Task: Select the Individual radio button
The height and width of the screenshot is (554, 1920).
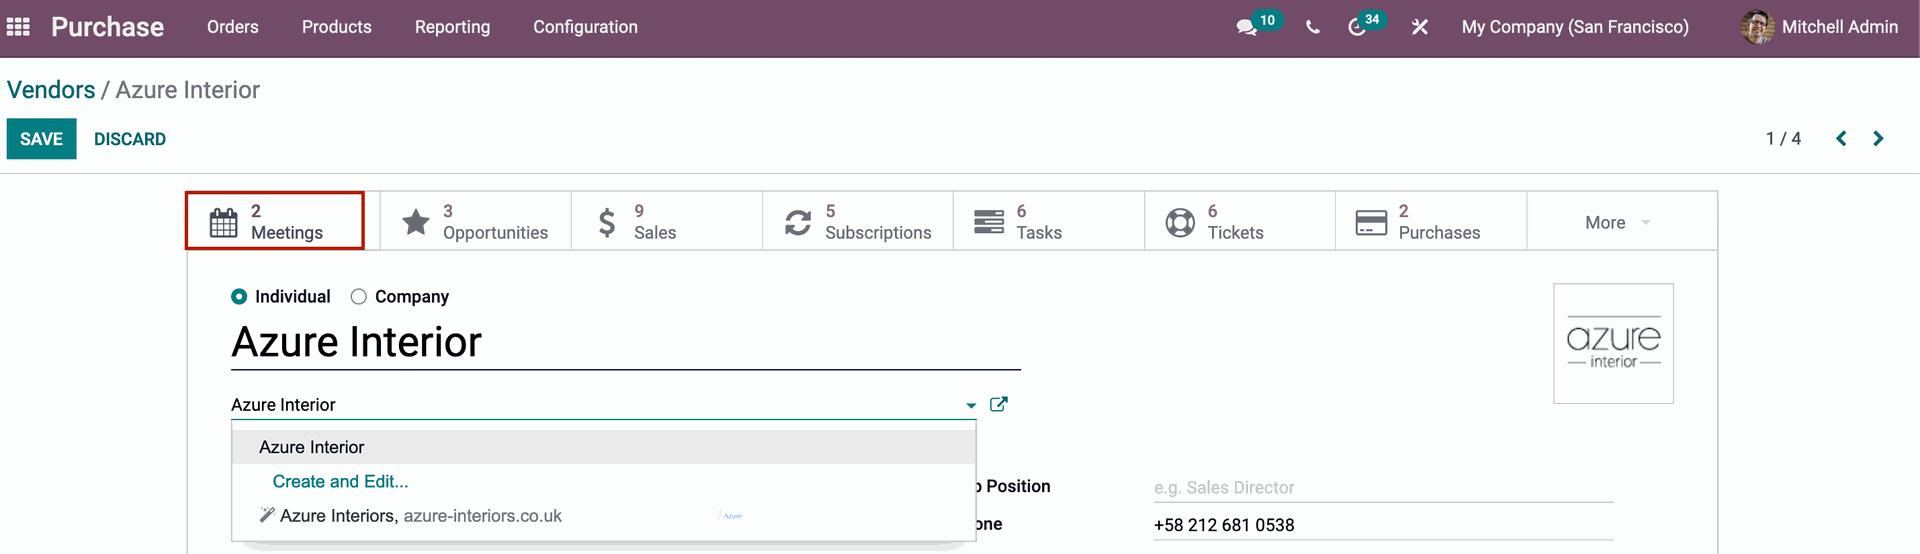Action: click(239, 297)
